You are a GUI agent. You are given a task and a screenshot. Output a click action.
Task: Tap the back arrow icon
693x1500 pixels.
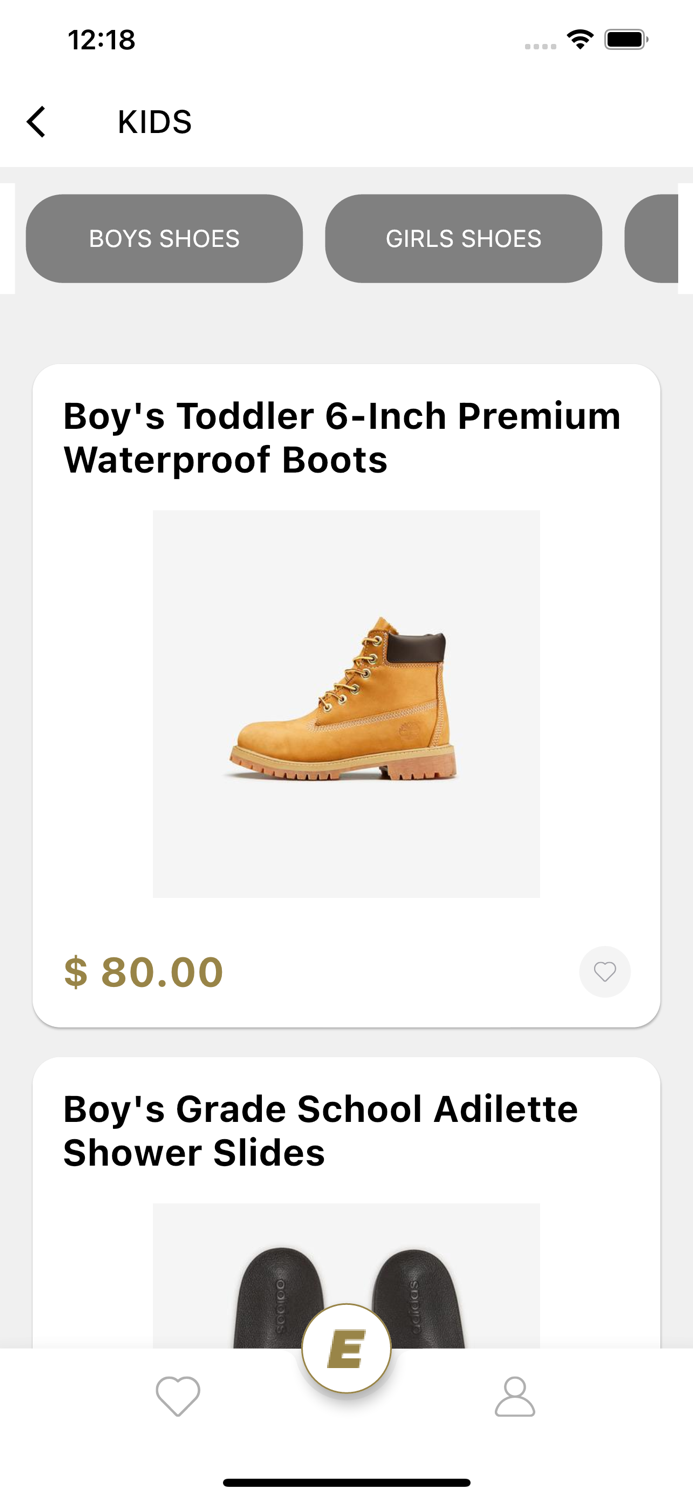(x=36, y=122)
